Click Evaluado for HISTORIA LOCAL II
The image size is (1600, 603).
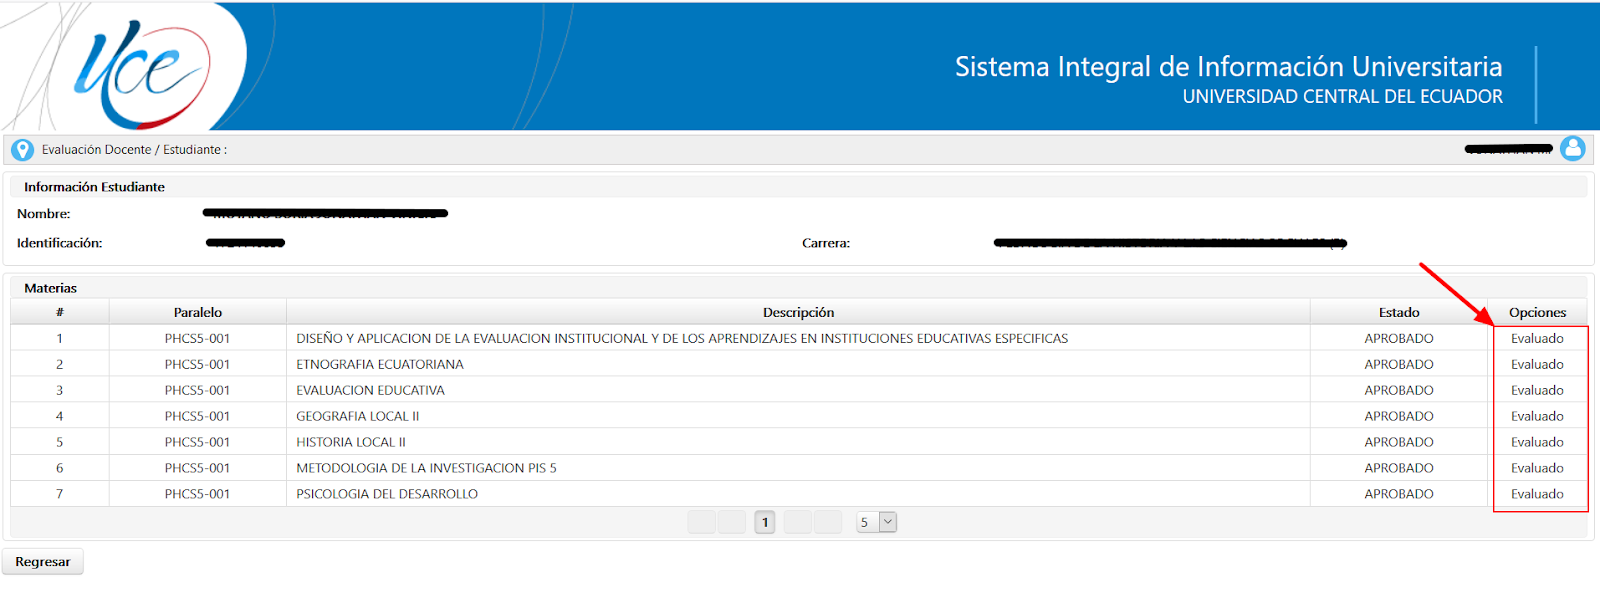pos(1537,442)
